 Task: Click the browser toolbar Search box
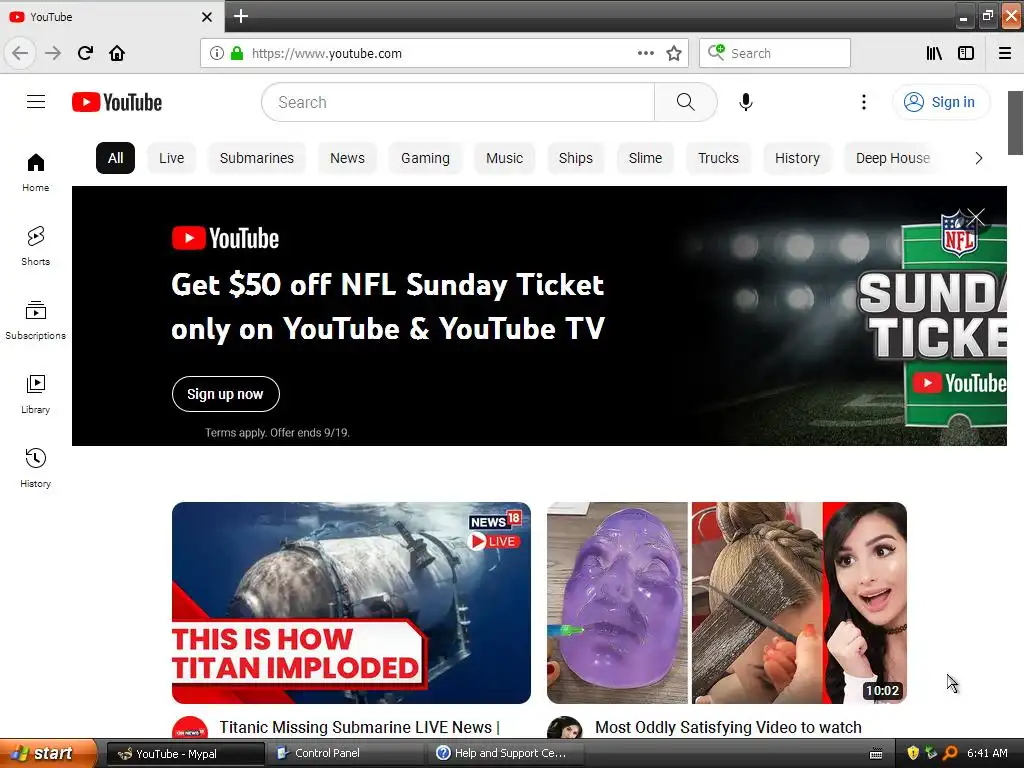click(775, 53)
